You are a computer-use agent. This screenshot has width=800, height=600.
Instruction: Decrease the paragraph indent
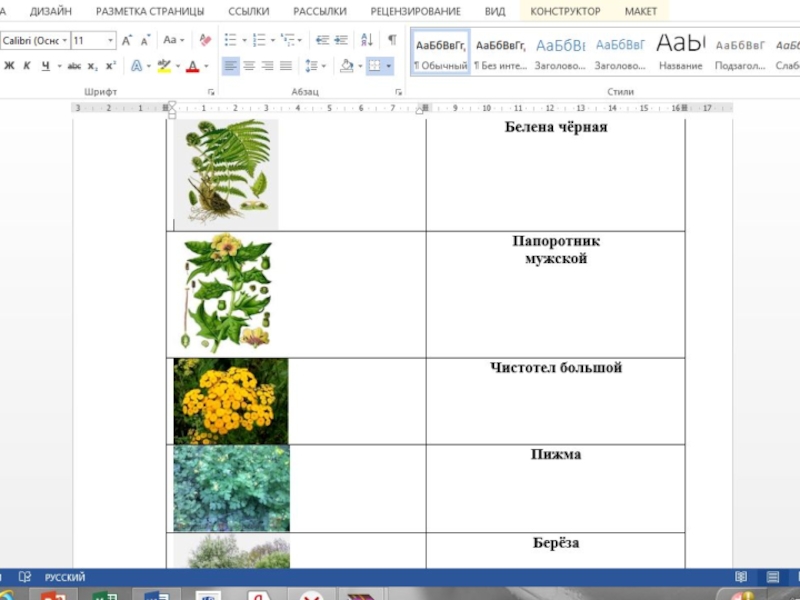322,41
